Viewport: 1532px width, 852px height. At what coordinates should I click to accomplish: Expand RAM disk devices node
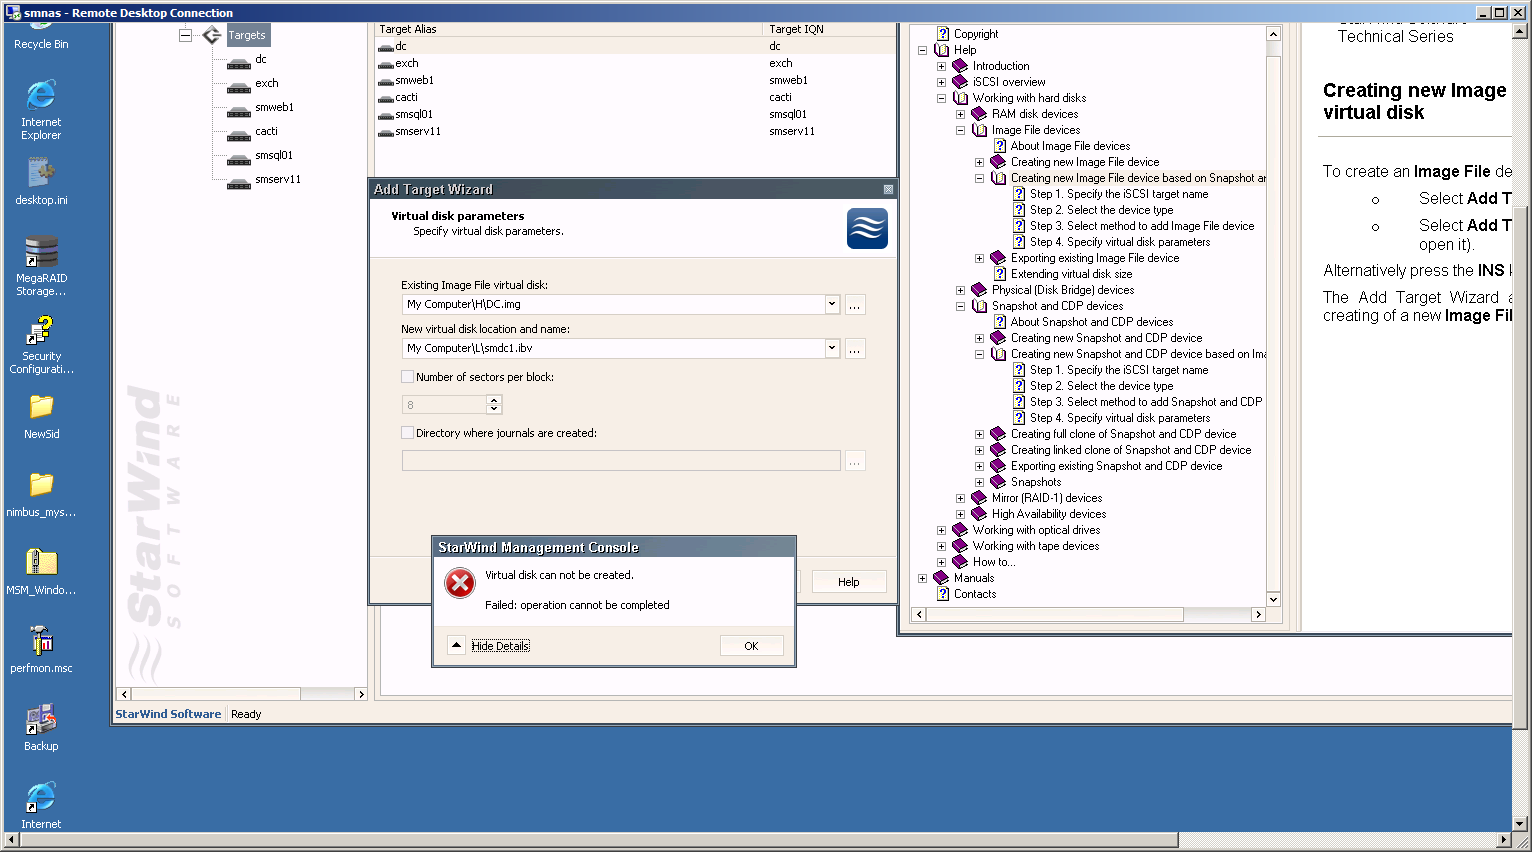pyautogui.click(x=960, y=114)
